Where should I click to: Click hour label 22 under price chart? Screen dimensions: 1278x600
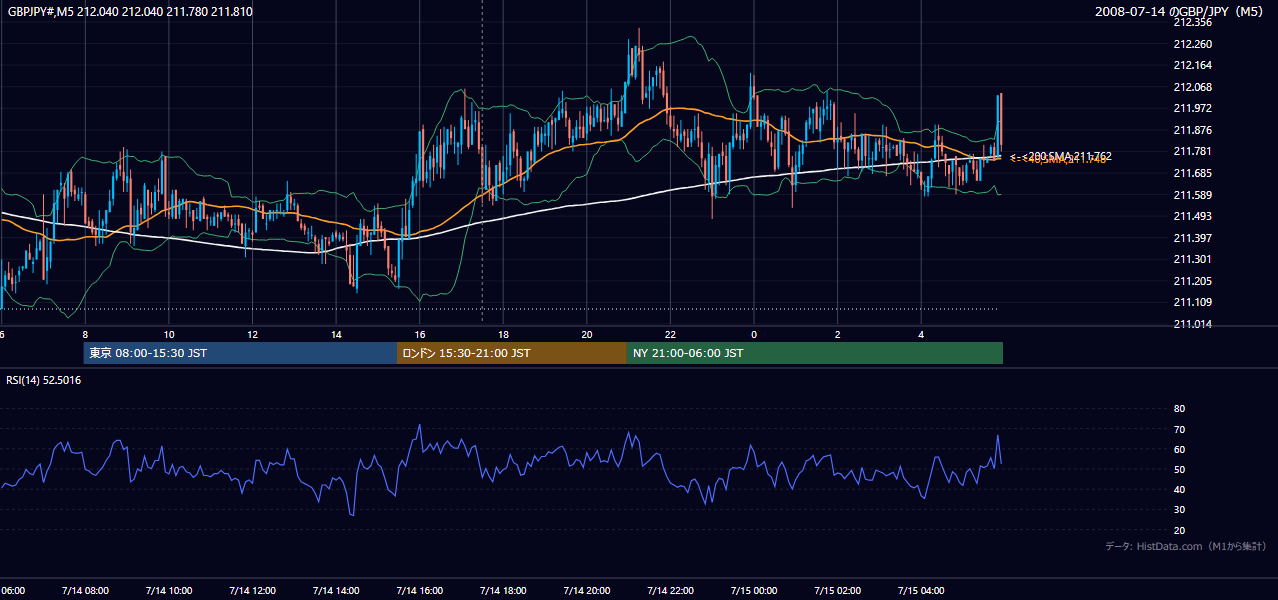pyautogui.click(x=670, y=334)
